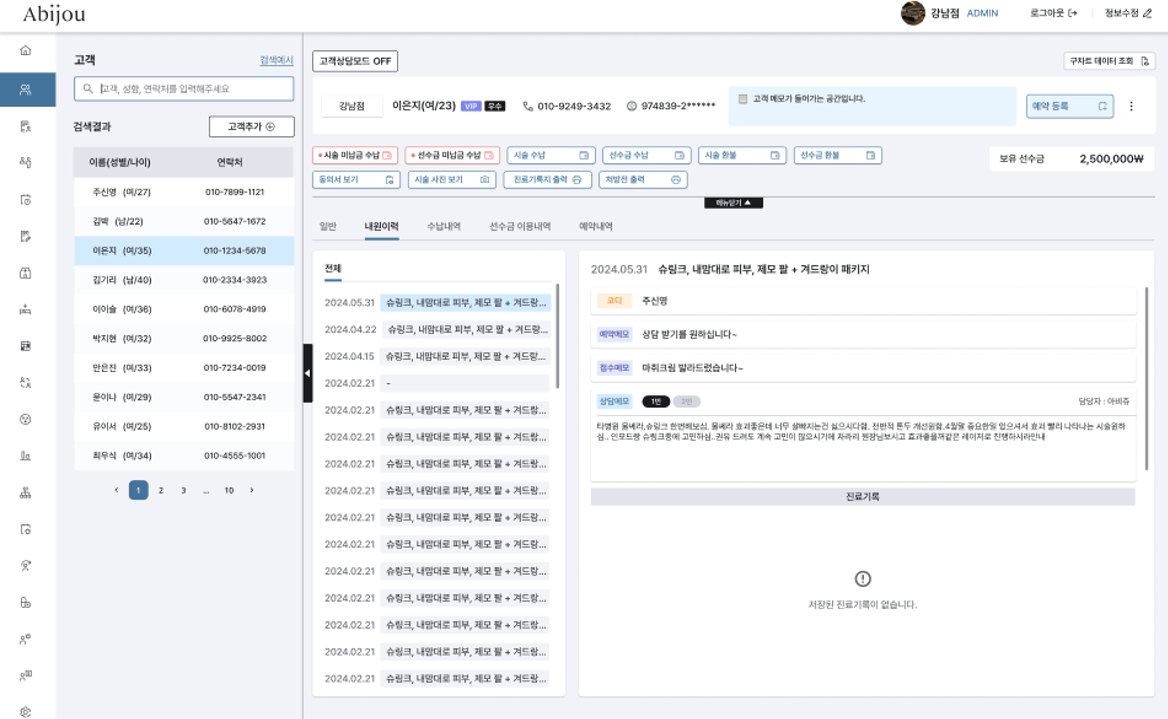Screen dimensions: 1168x719
Task: Click the magnifier icon in search box
Action: [x=88, y=89]
